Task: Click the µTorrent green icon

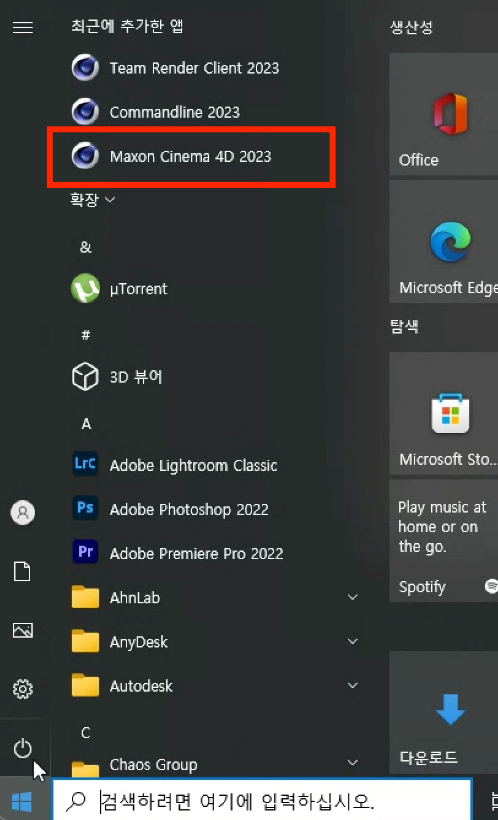Action: pos(85,288)
